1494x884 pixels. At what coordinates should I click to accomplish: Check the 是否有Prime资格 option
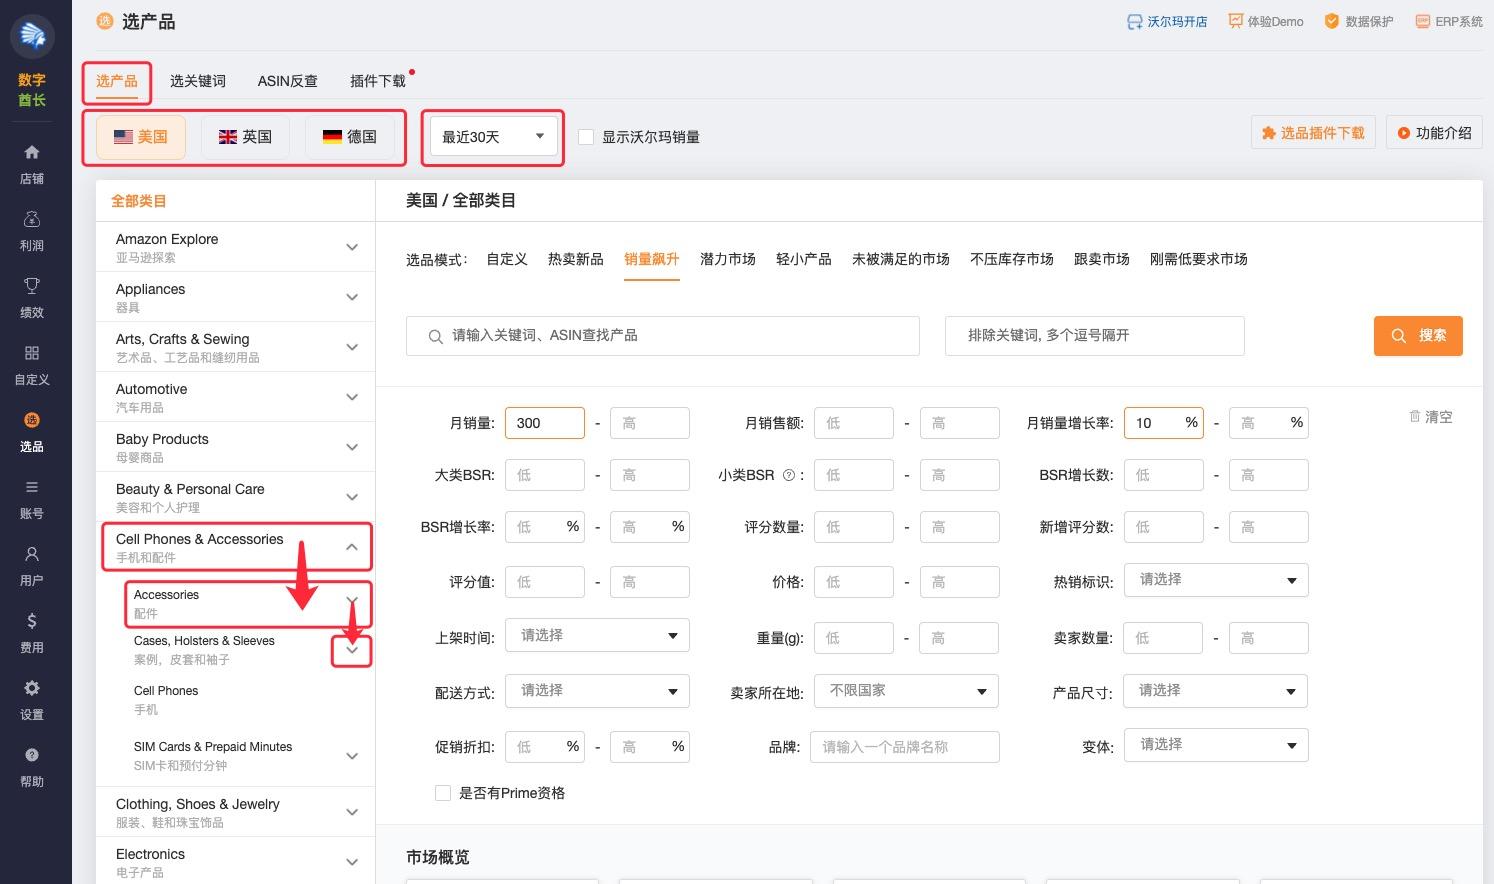click(x=443, y=793)
